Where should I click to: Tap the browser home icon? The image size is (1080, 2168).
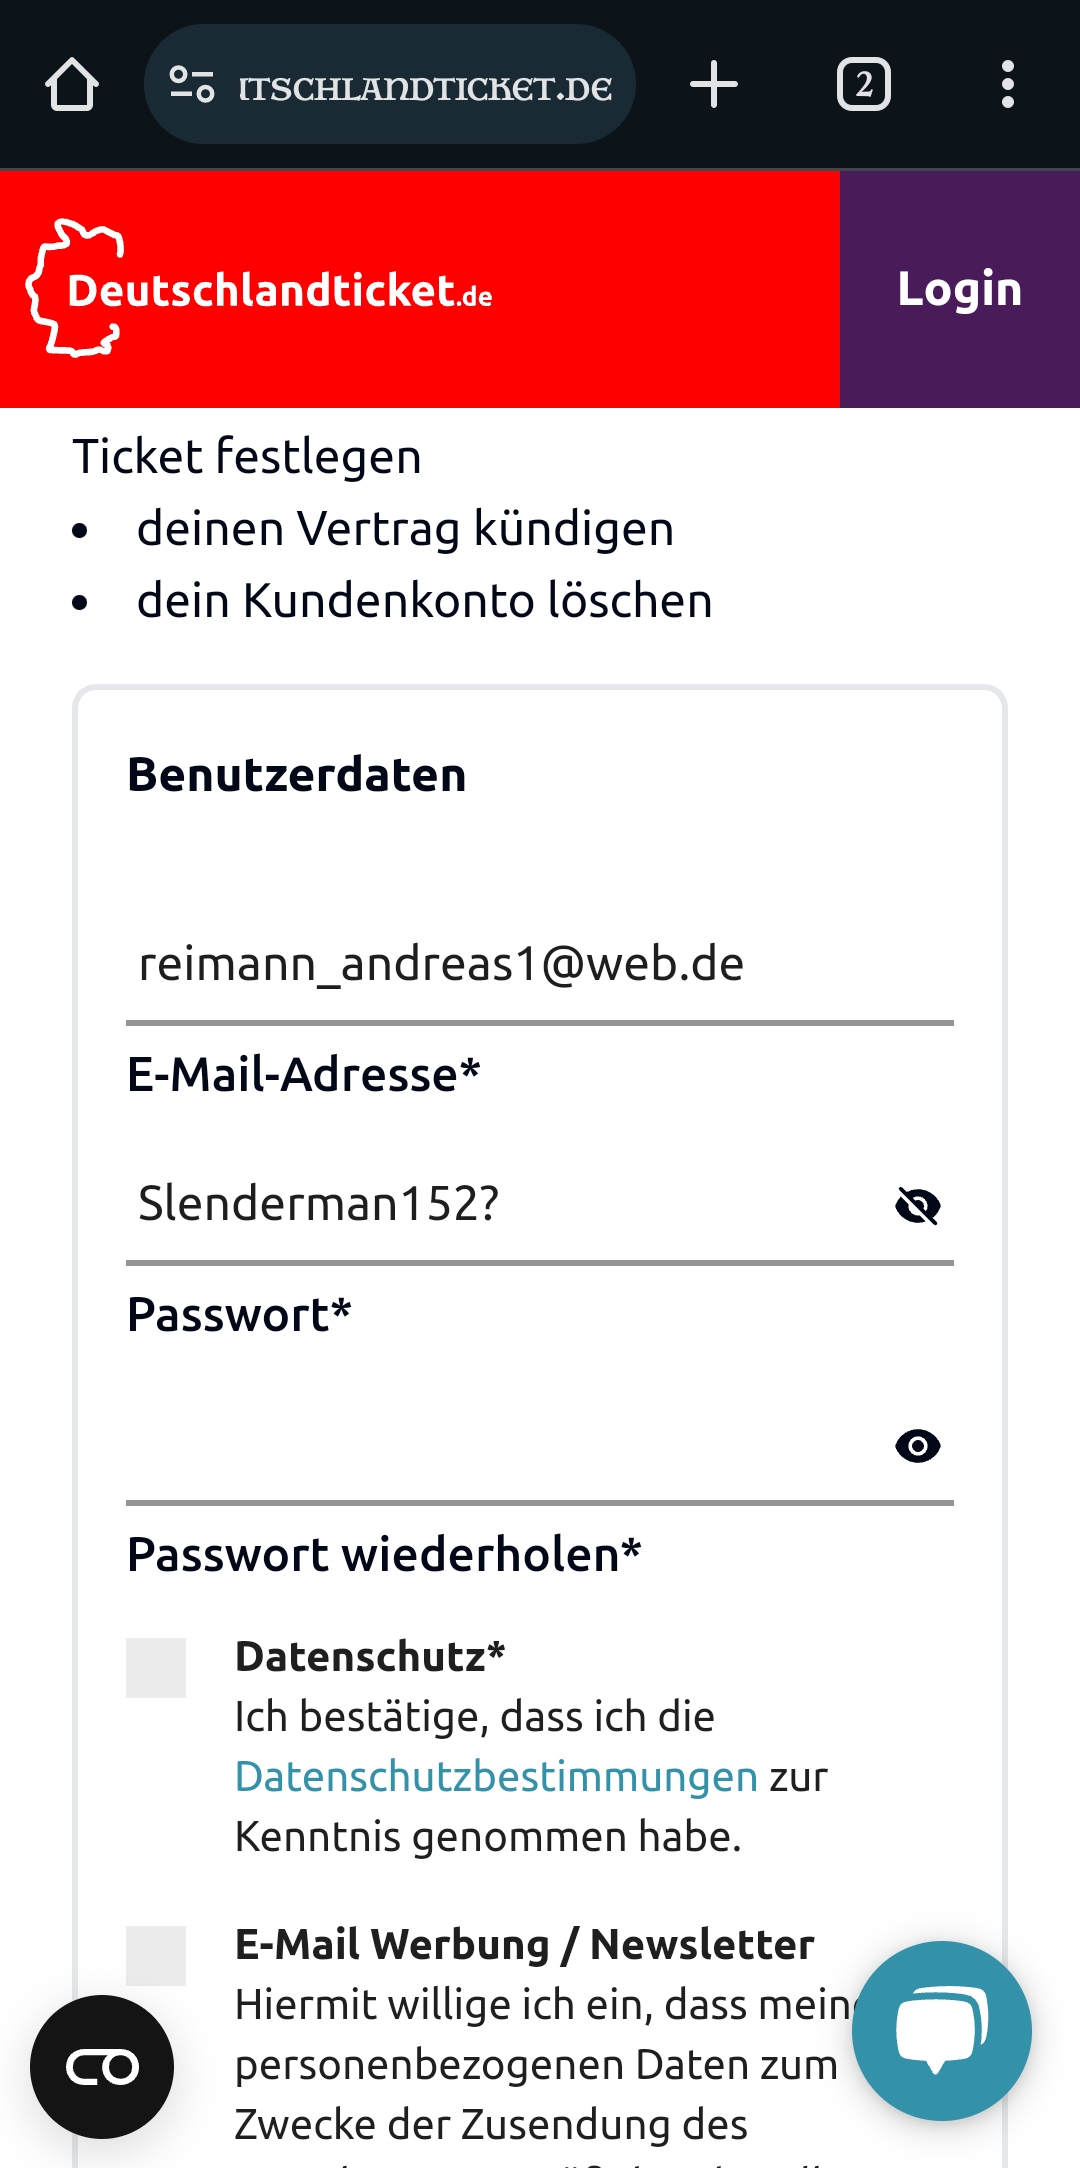click(72, 84)
